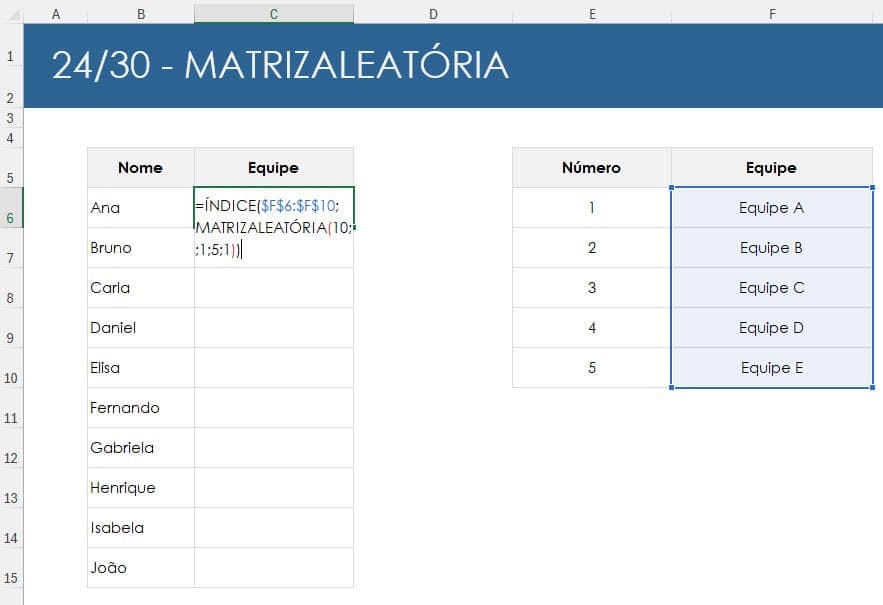Click the title cell 24/30 - MATRIZALEATÓRIA
The height and width of the screenshot is (605, 883).
pyautogui.click(x=300, y=63)
